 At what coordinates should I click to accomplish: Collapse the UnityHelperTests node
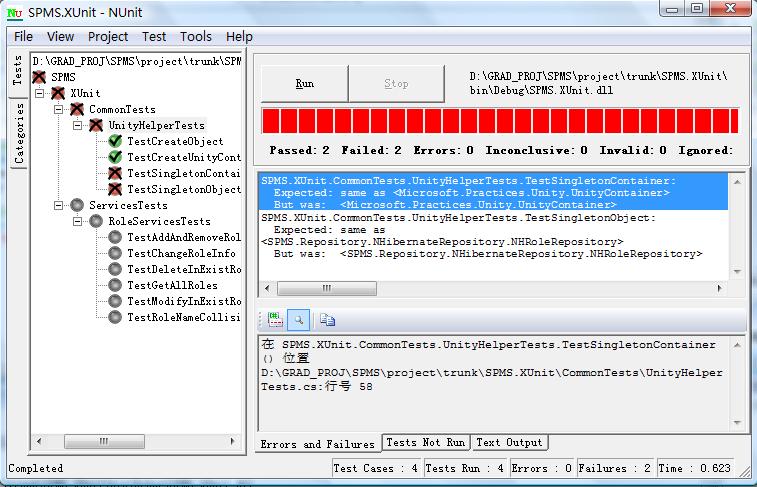click(77, 125)
